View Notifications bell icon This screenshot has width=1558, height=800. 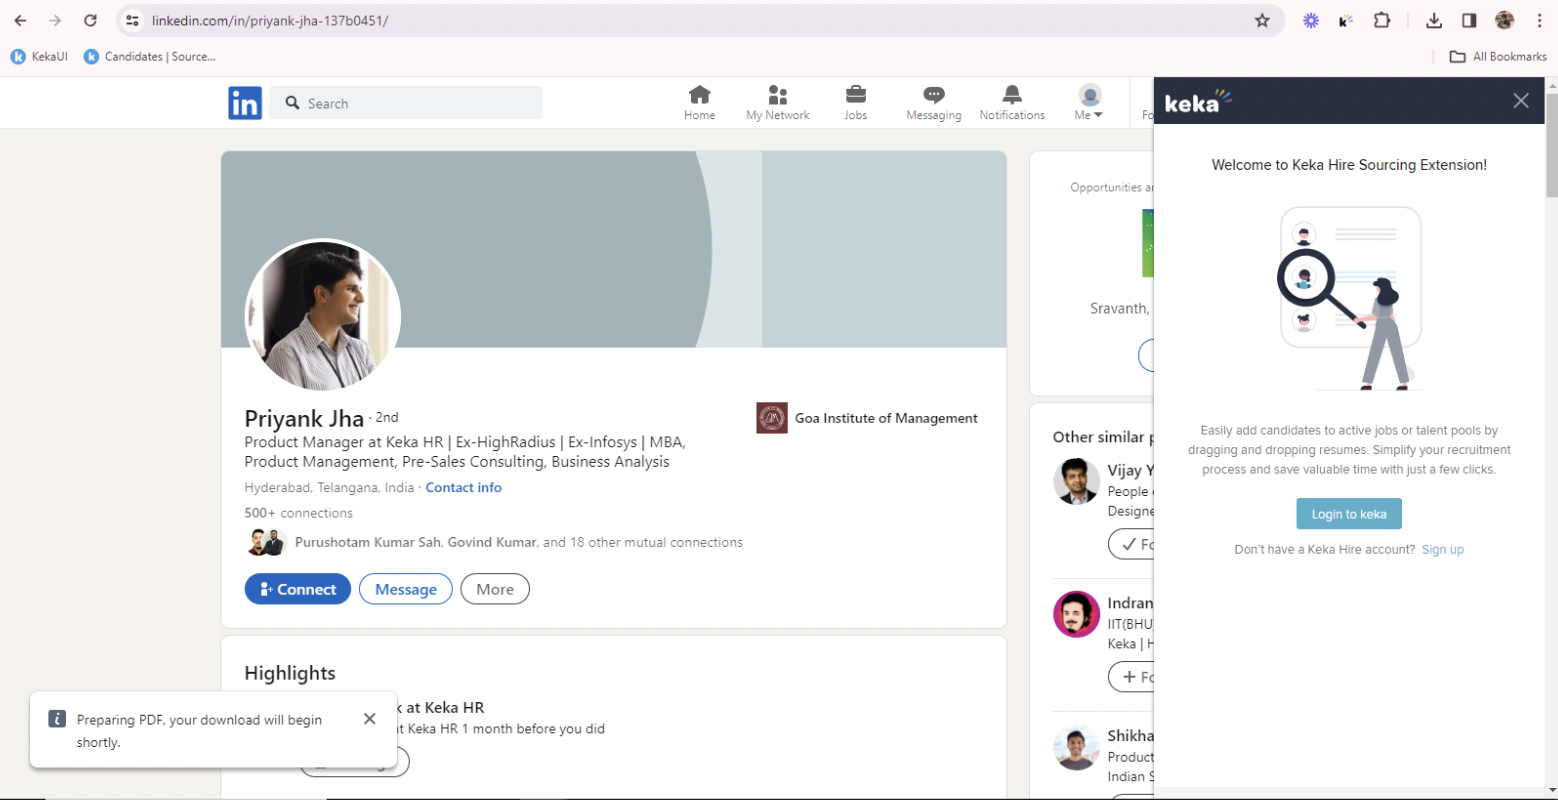coord(1012,103)
